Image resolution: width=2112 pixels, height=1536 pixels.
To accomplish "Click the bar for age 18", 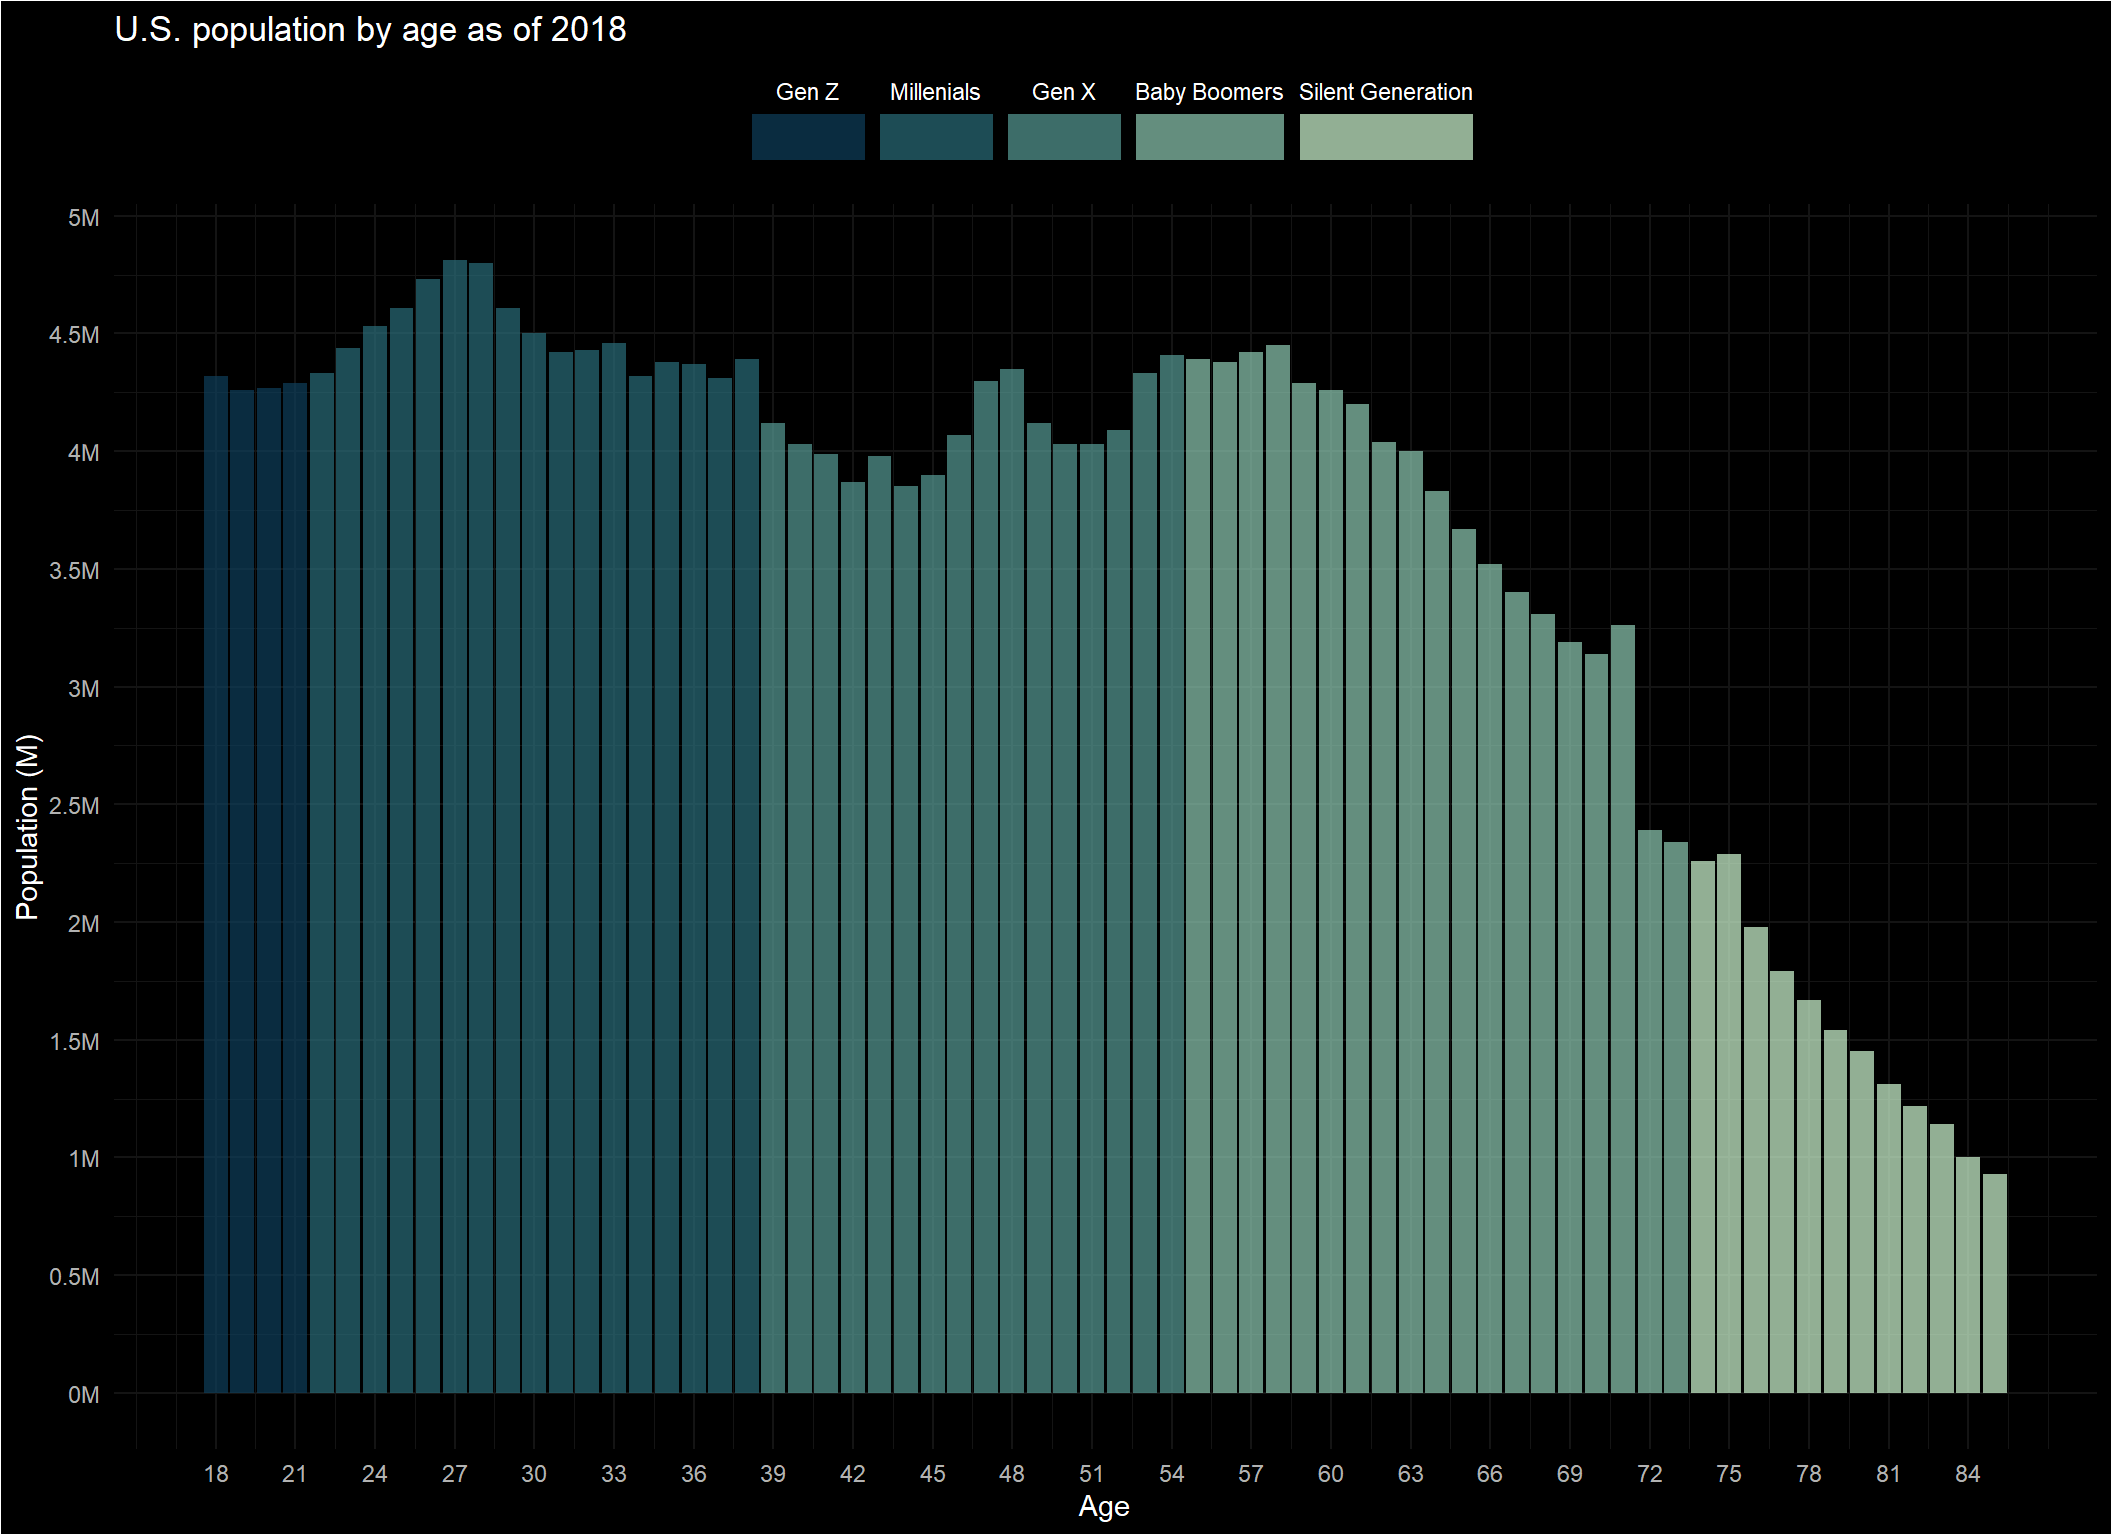I will [x=216, y=885].
